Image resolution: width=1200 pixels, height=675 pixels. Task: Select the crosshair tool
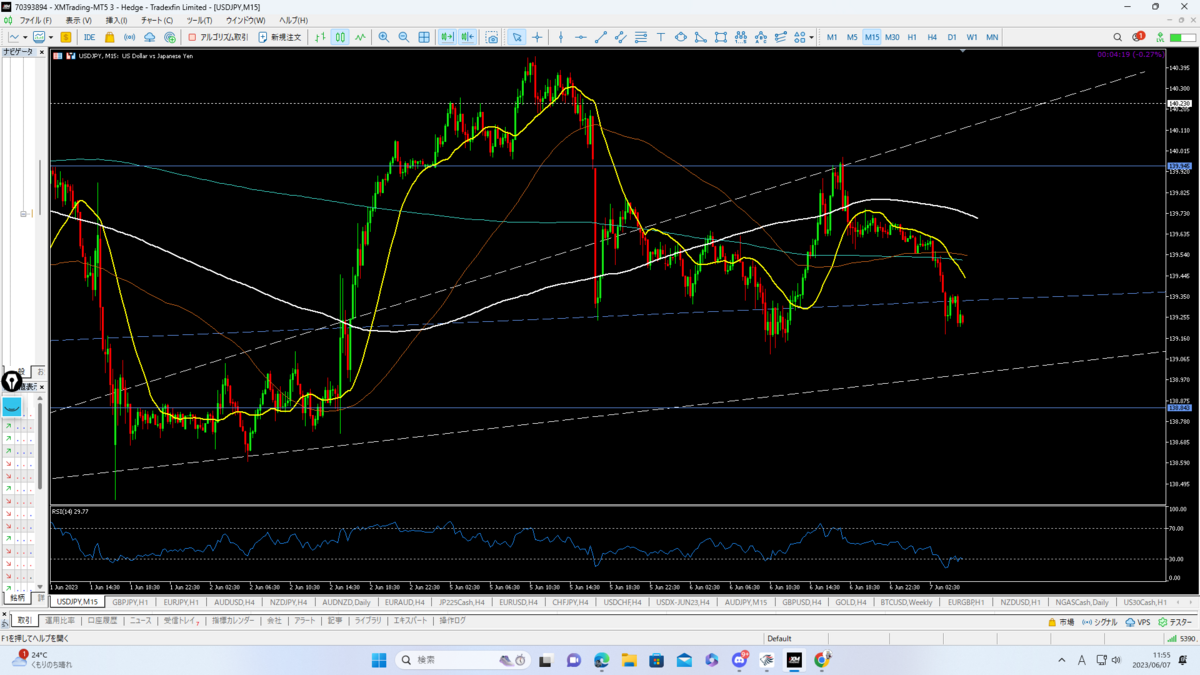click(537, 37)
